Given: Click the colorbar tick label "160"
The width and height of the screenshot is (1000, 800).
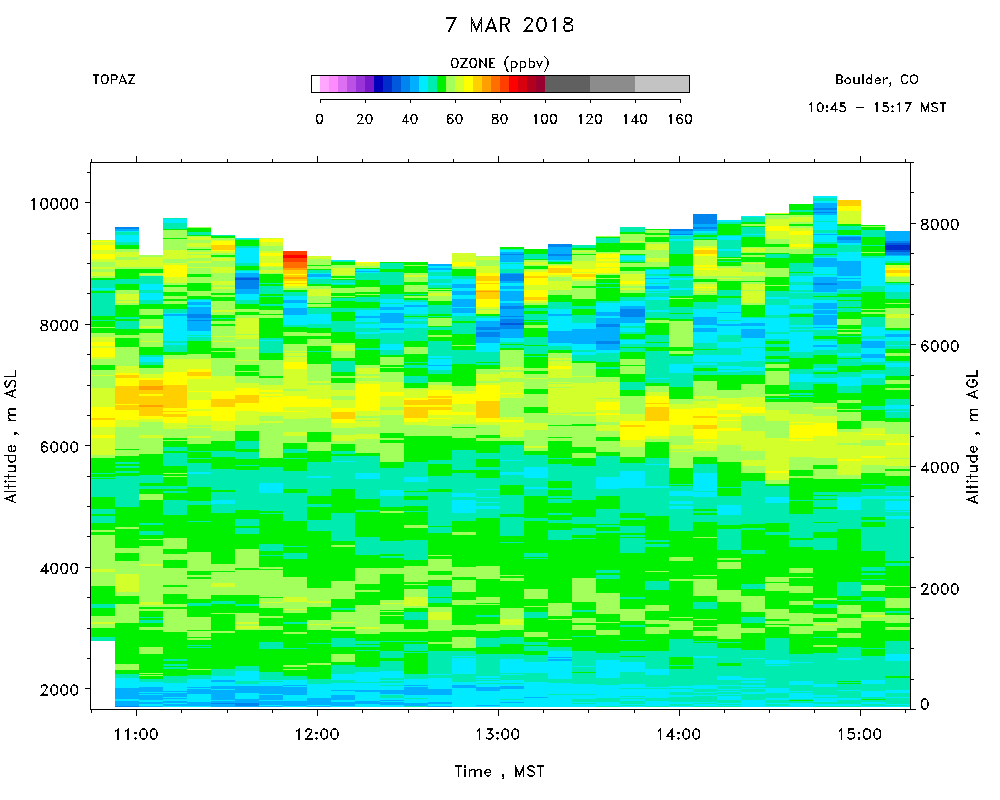Looking at the screenshot, I should point(680,119).
